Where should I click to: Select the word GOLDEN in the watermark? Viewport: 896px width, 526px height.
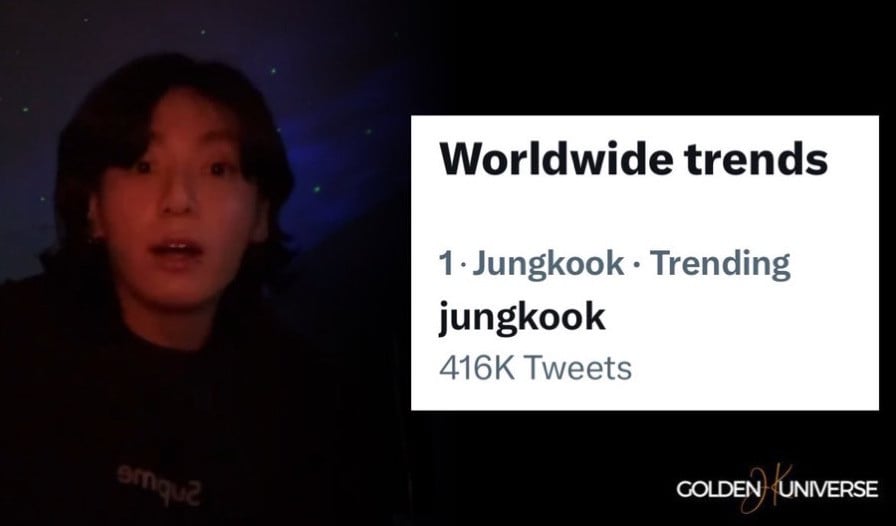pyautogui.click(x=718, y=489)
